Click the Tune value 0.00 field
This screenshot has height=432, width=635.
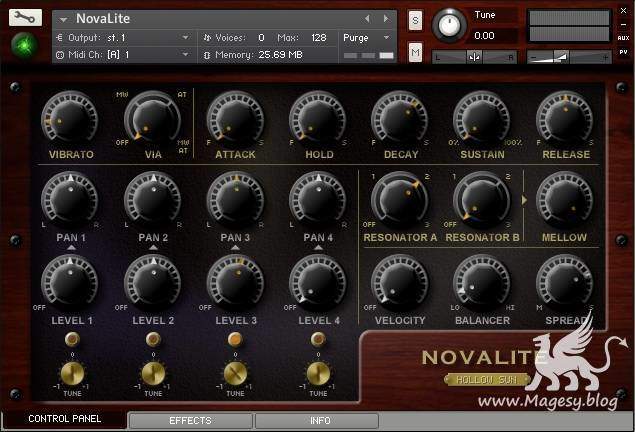(484, 36)
